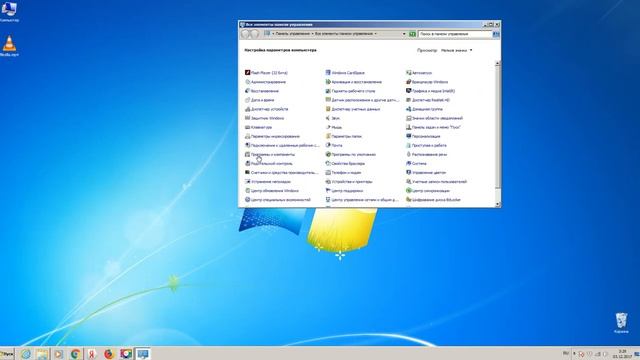Open the Система icon
The image size is (640, 360).
[x=409, y=163]
